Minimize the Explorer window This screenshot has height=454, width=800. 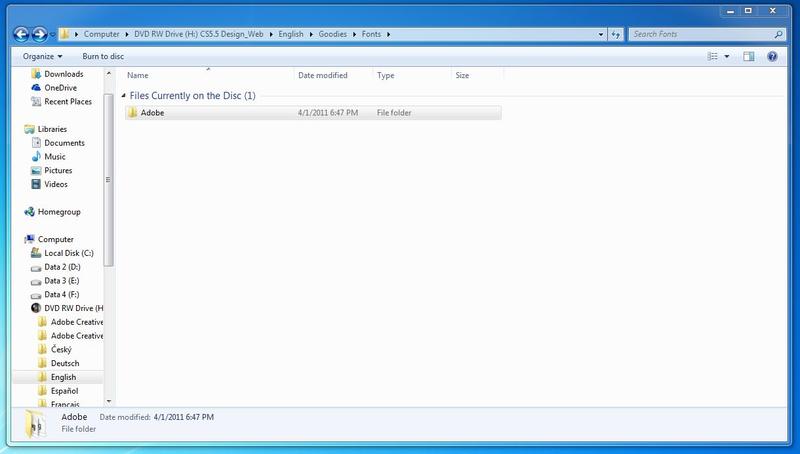click(x=731, y=11)
